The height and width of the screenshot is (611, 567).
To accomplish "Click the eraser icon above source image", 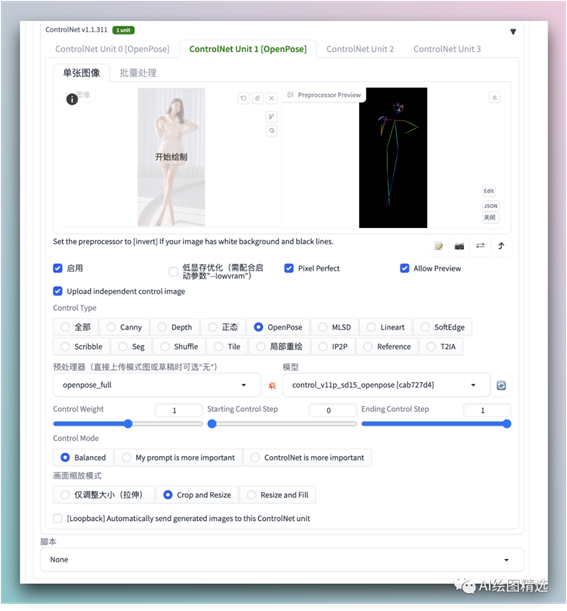I will (258, 98).
